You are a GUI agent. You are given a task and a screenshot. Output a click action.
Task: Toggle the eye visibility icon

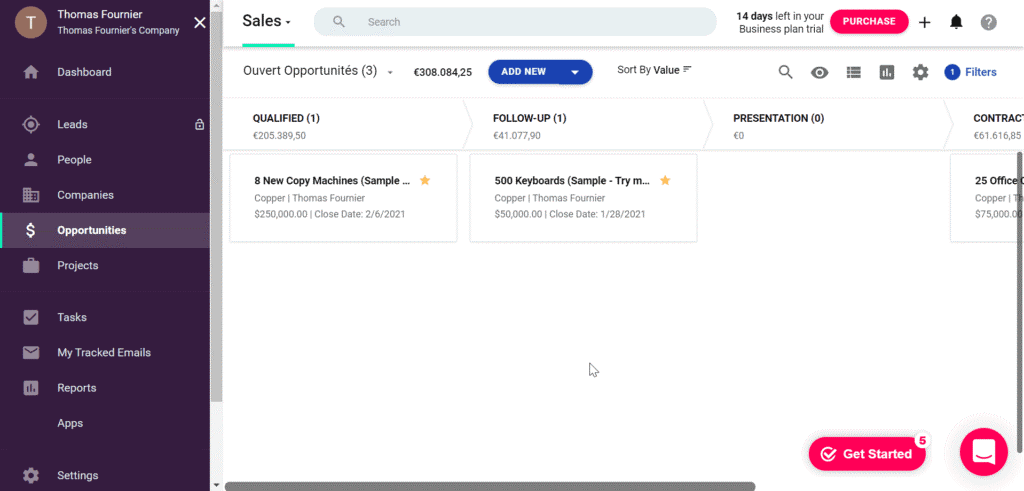coord(820,72)
